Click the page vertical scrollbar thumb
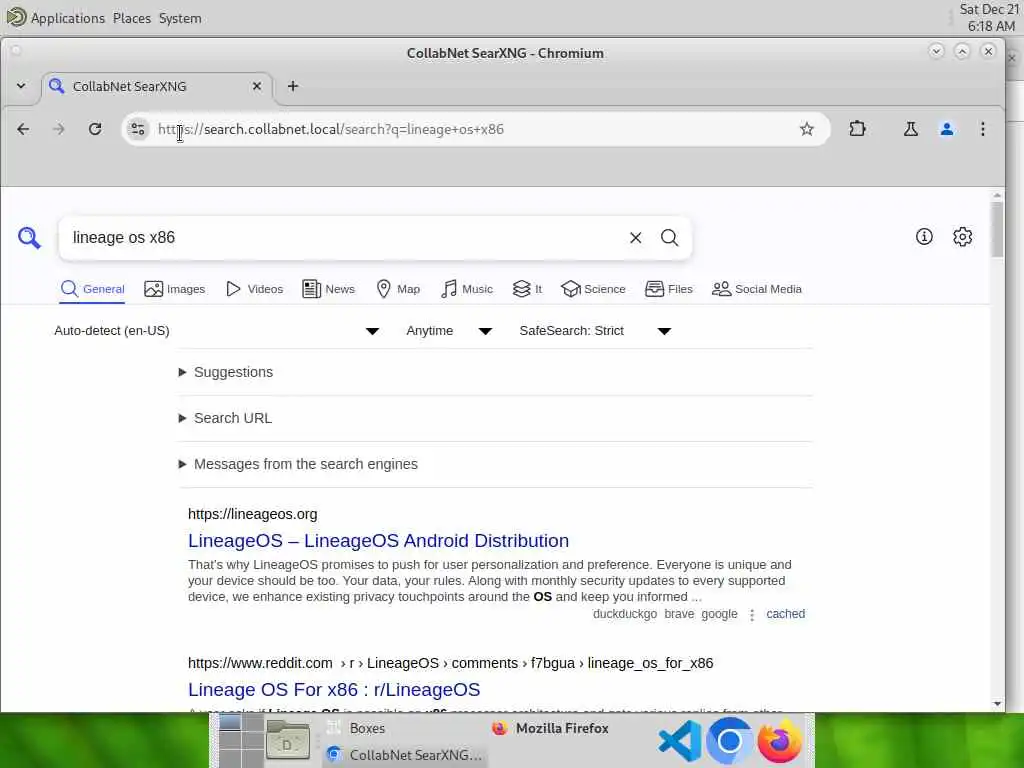1024x768 pixels. pyautogui.click(x=997, y=229)
